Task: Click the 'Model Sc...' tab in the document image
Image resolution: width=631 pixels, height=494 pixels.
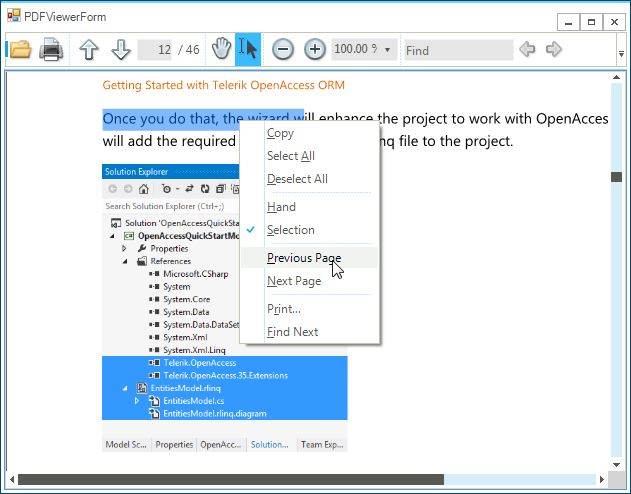Action: tap(126, 445)
